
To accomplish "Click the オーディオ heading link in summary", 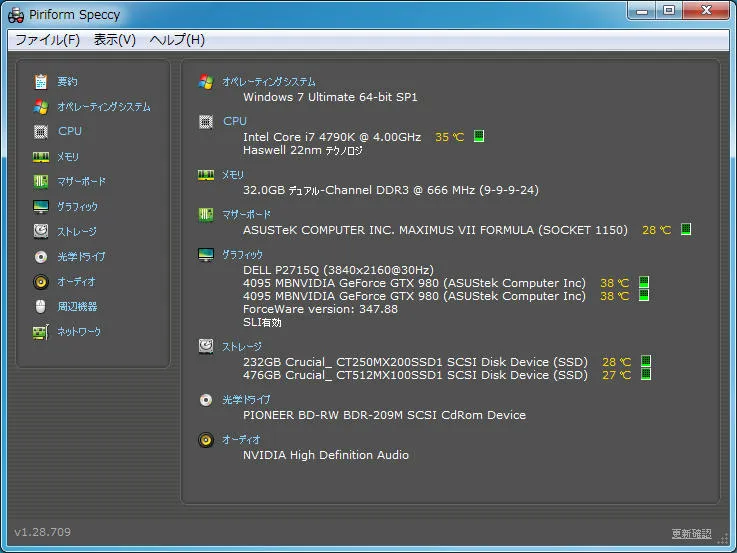I will coord(241,440).
